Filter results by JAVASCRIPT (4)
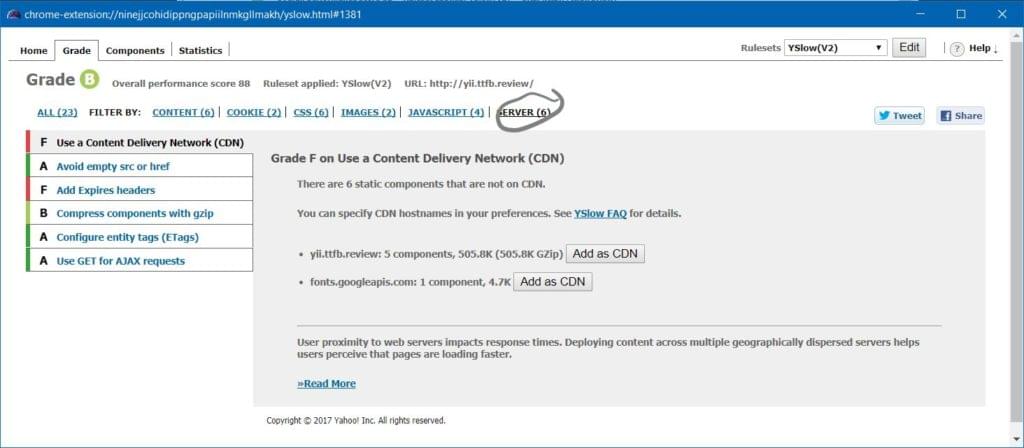 (x=446, y=112)
